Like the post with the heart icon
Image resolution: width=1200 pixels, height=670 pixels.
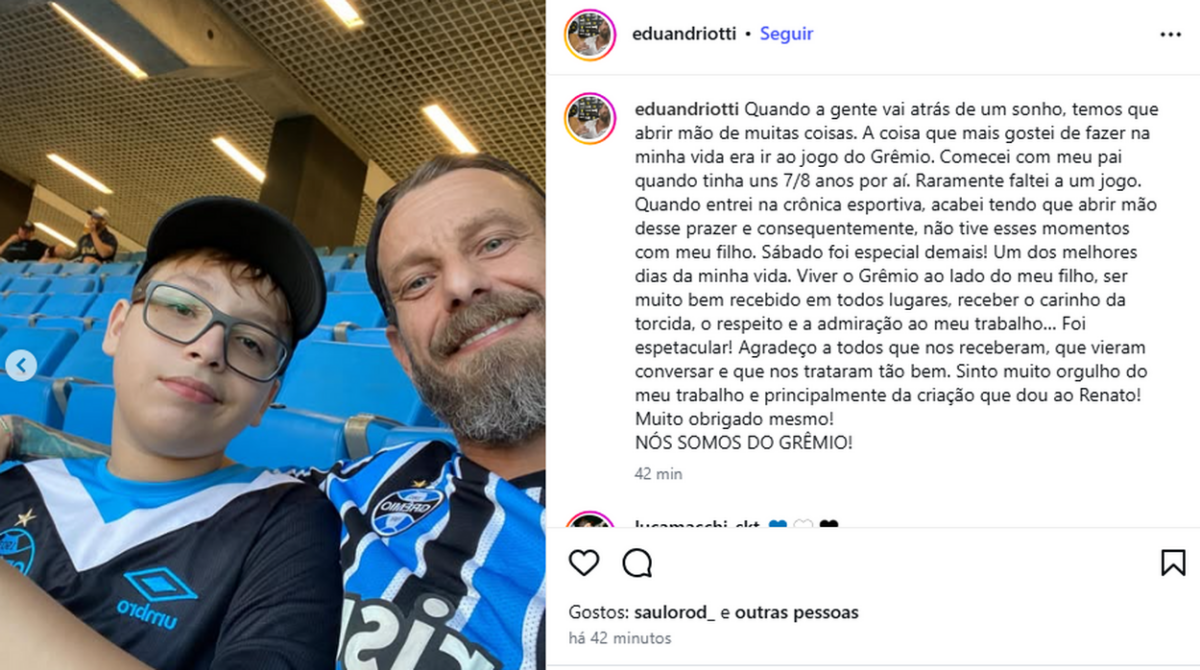click(584, 563)
